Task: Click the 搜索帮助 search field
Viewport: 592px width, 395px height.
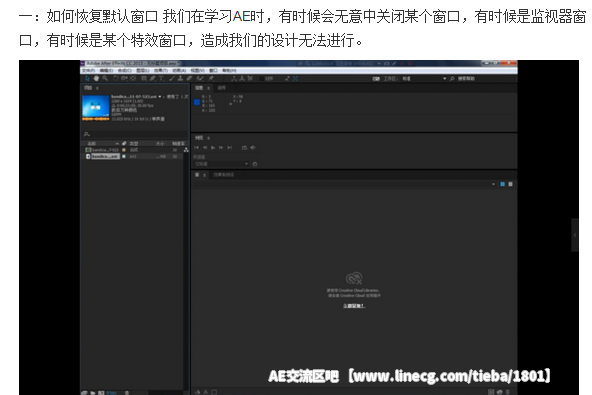Action: (467, 79)
